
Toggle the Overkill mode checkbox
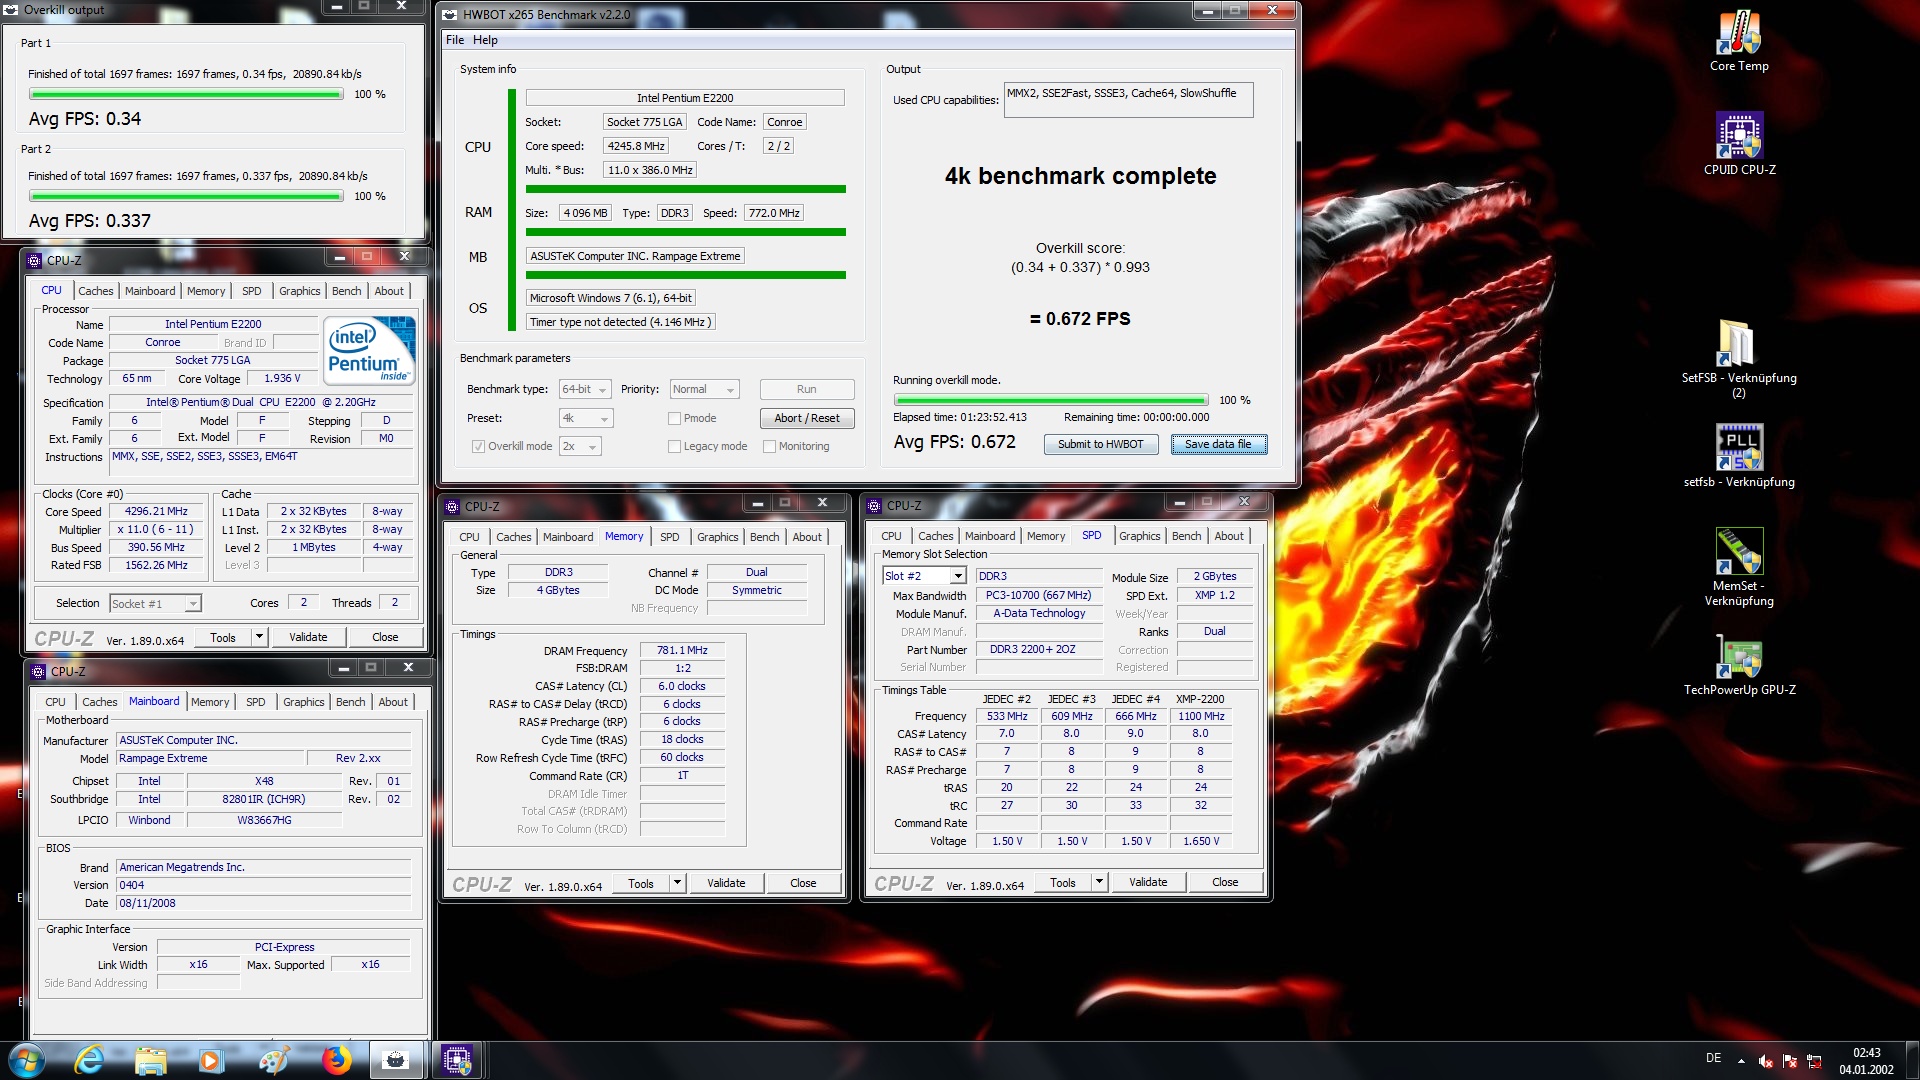(478, 446)
